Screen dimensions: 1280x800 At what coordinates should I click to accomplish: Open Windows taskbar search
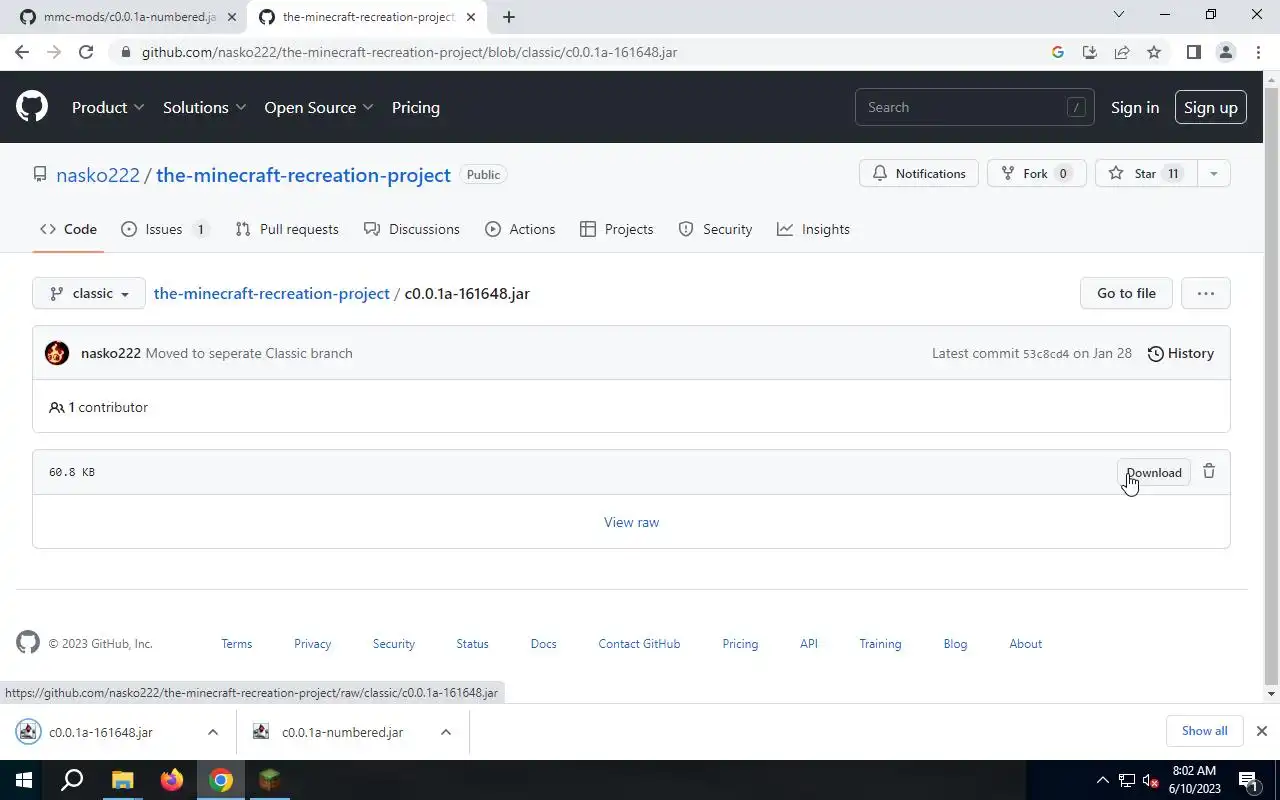(72, 780)
